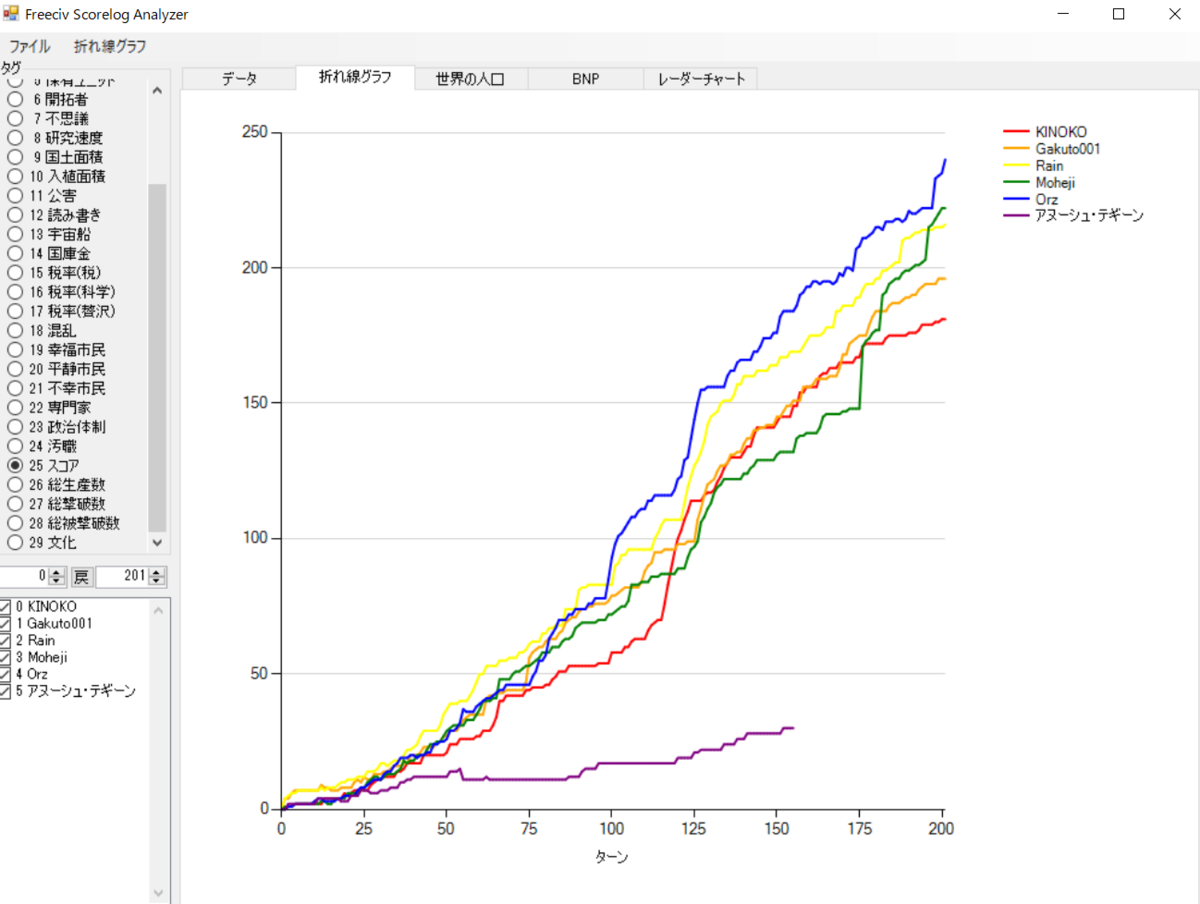Uncheck the 5 アヌーシュ・テギーン checkbox
This screenshot has width=1200, height=904.
click(x=6, y=692)
